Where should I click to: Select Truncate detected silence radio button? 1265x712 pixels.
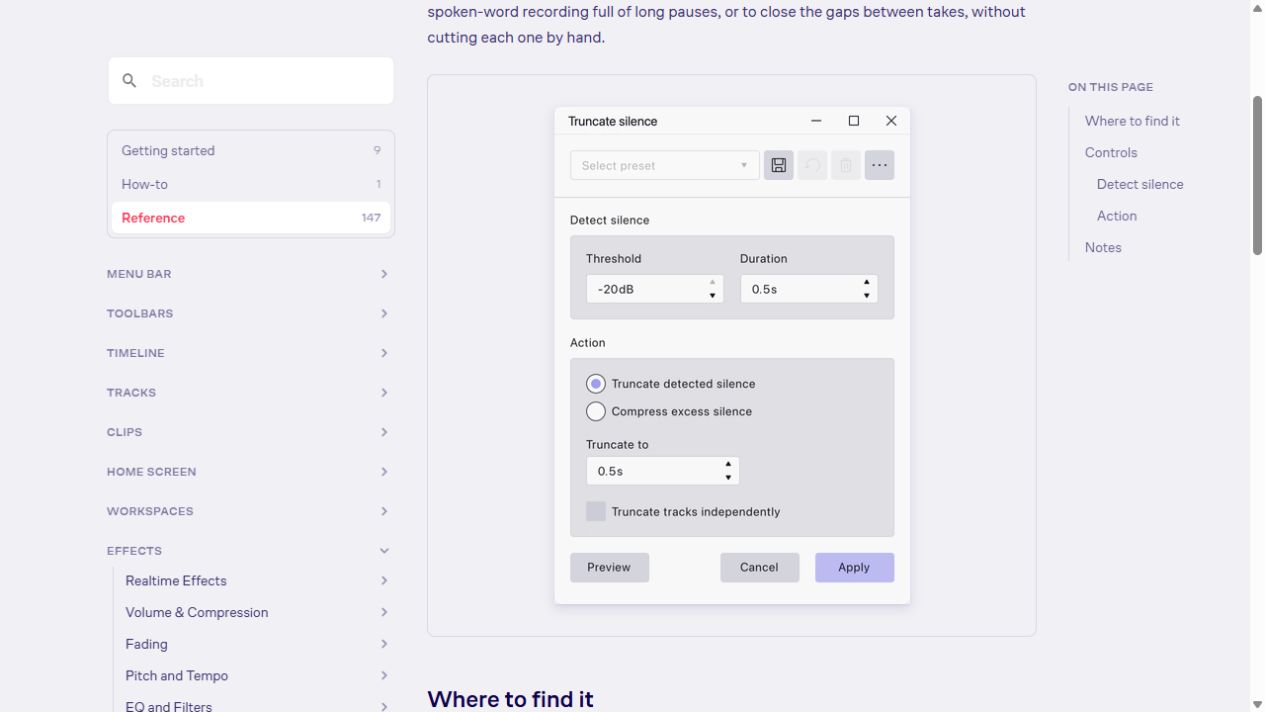[x=596, y=384]
